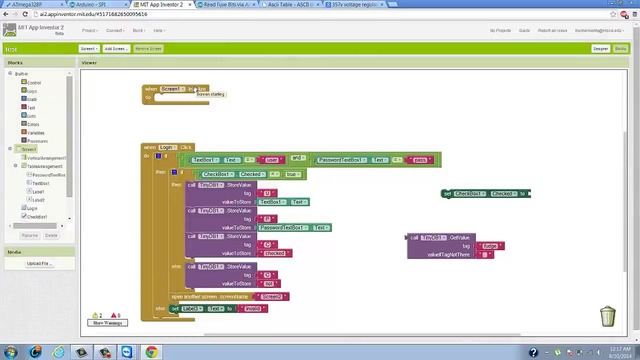Open the Math blocks drawer
The width and height of the screenshot is (640, 360).
point(29,99)
